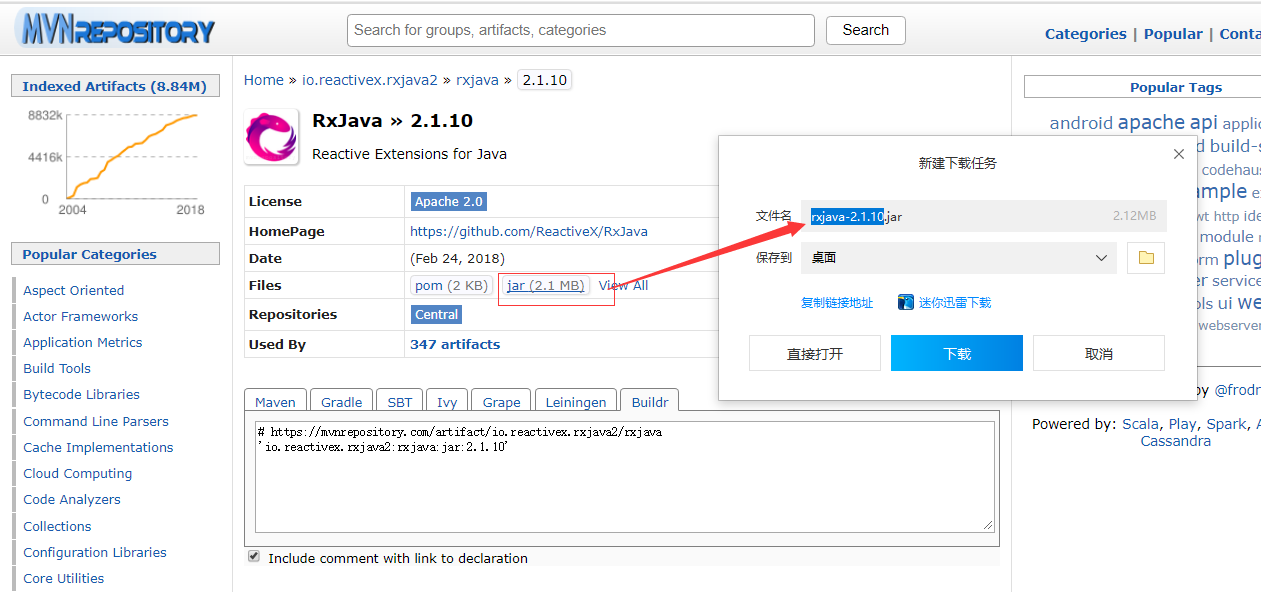Switch to the Leiningen tab
This screenshot has height=592, width=1261.
(x=576, y=402)
